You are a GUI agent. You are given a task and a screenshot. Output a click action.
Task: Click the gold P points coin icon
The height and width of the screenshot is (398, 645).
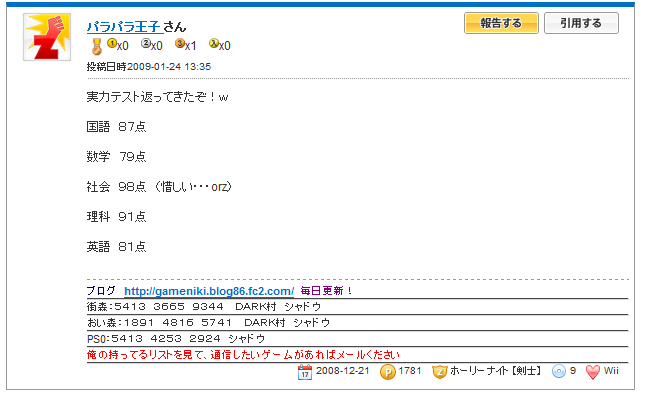[387, 372]
